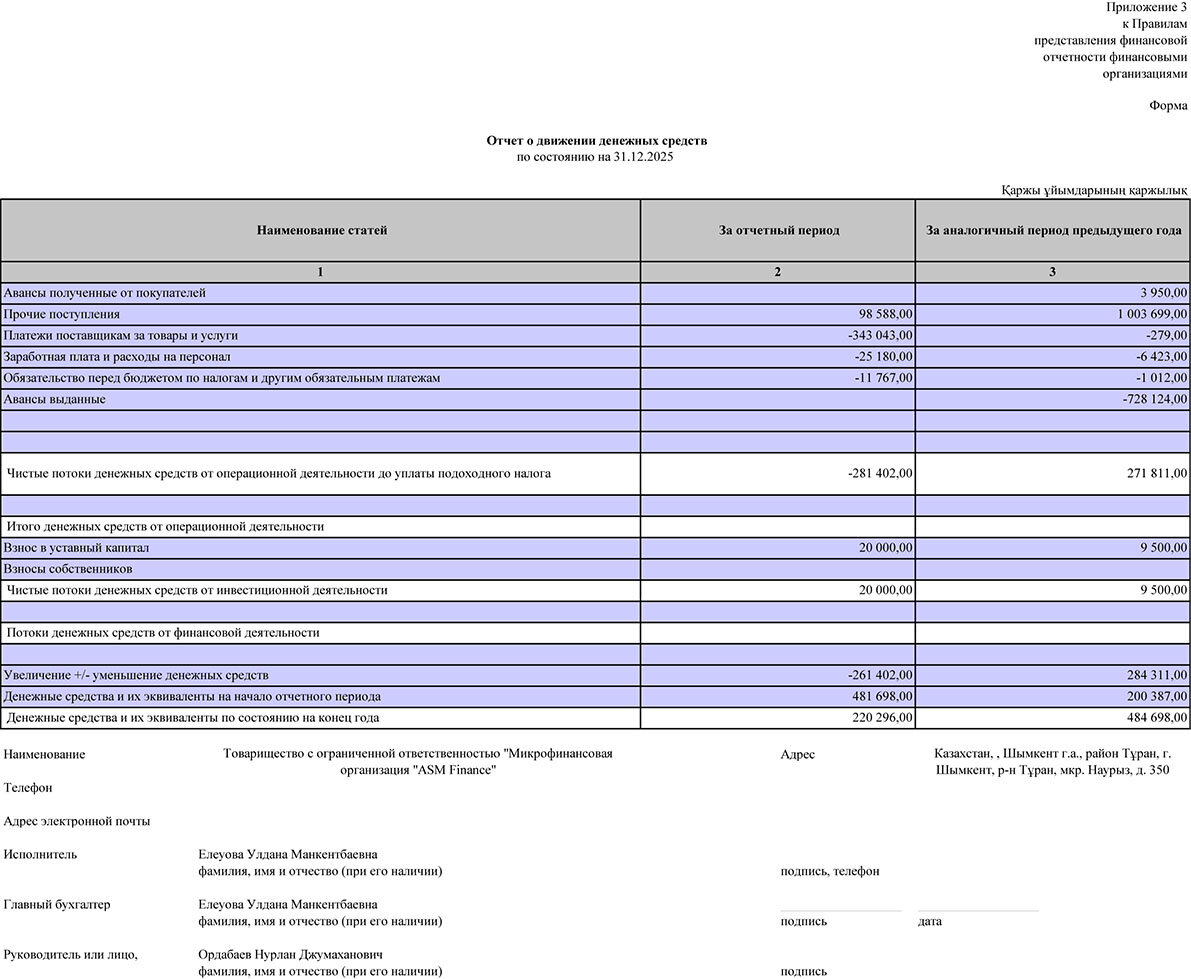This screenshot has height=979, width=1191.
Task: Select the name 'Ордабаев Нурлан Джумаханович'
Action: 290,955
